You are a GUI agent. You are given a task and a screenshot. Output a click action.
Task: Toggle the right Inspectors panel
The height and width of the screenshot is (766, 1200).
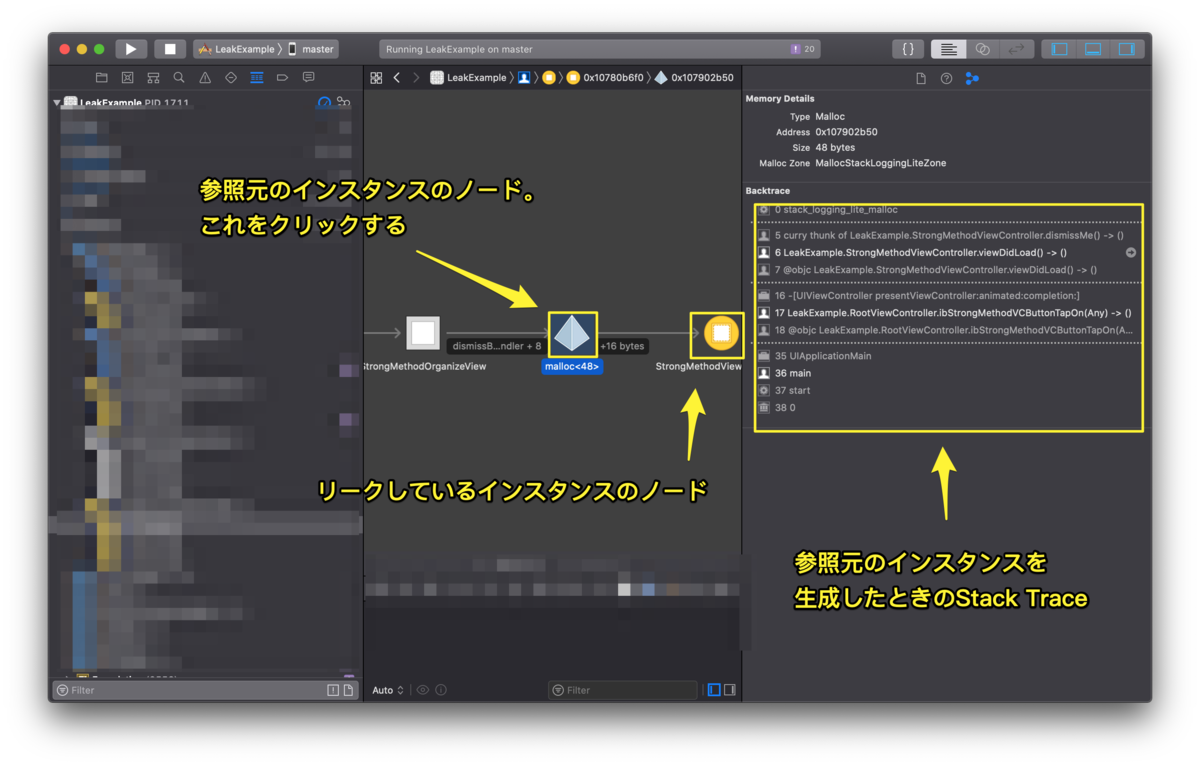[1127, 49]
